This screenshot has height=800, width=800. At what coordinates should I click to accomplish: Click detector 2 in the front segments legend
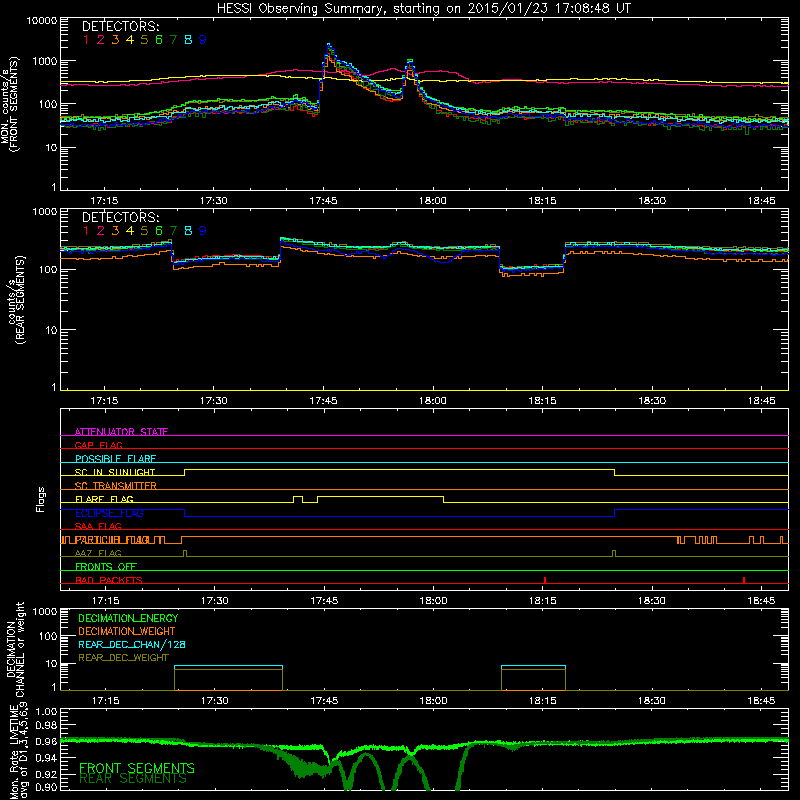coord(101,40)
